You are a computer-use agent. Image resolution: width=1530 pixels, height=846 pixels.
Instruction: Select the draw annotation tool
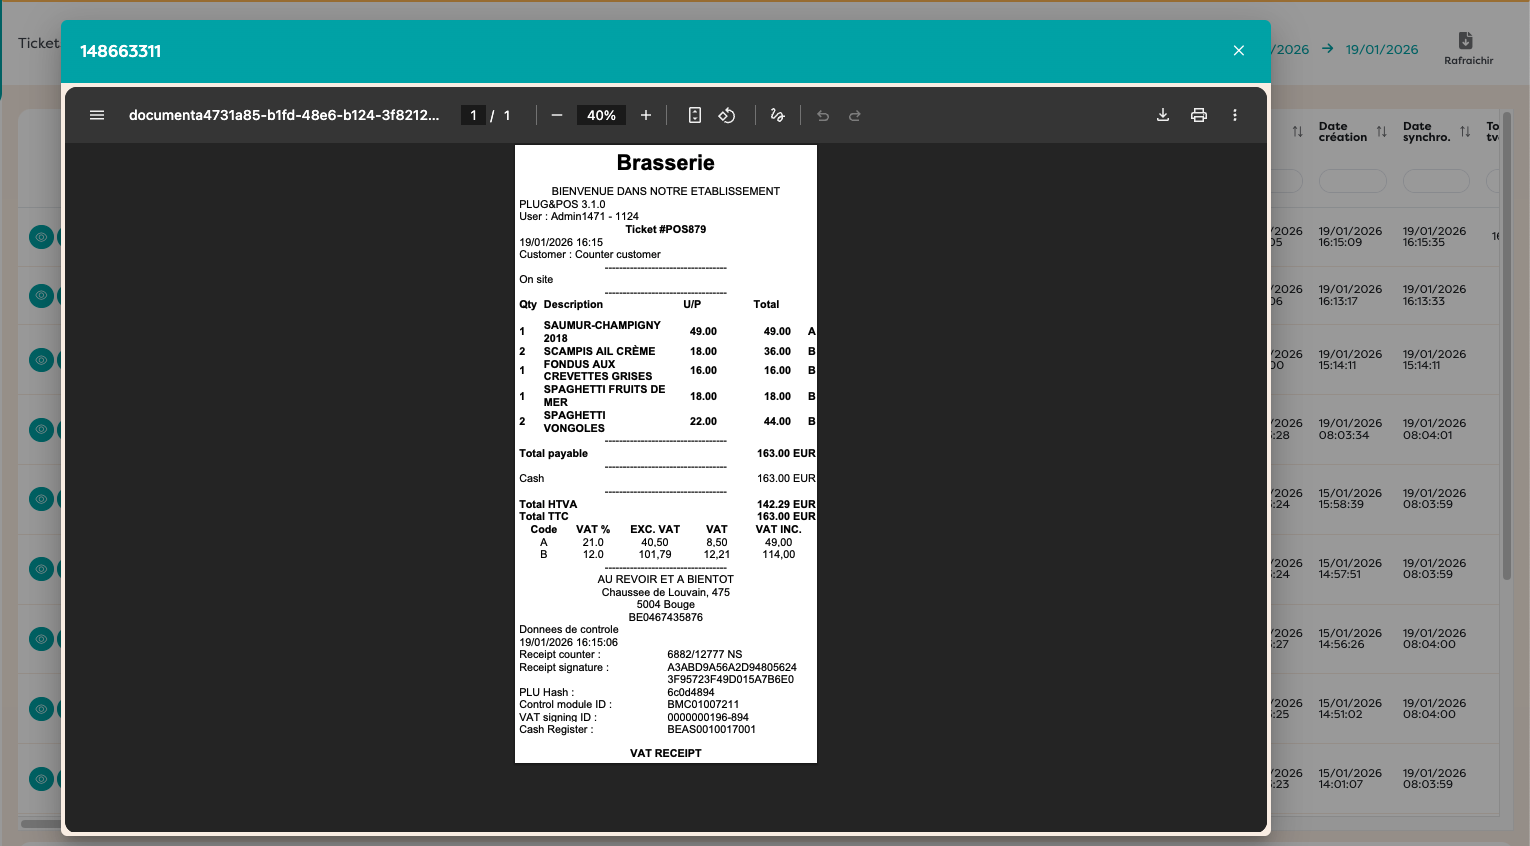777,115
